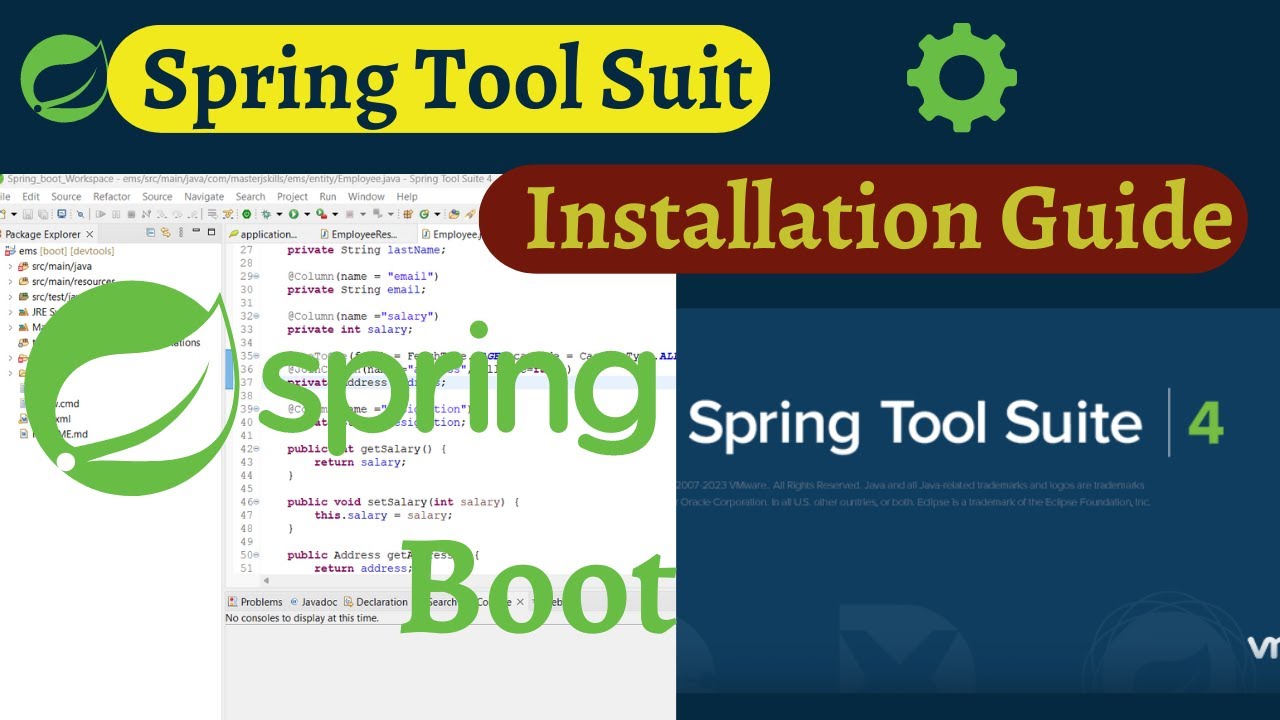The image size is (1280, 720).
Task: Open the Refactor menu
Action: coord(112,197)
